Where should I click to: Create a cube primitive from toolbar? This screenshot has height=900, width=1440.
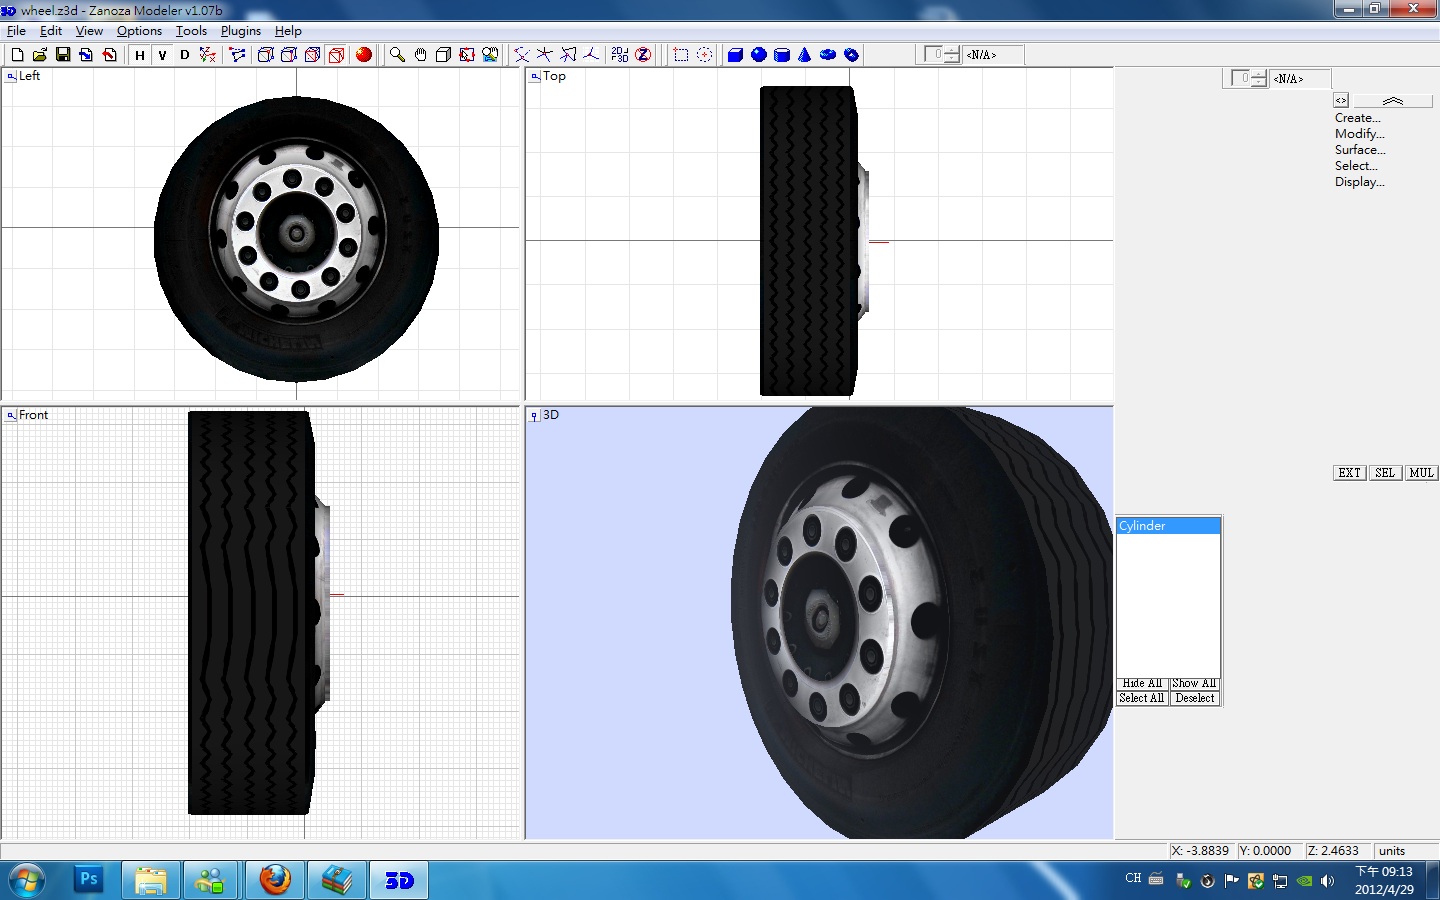735,55
